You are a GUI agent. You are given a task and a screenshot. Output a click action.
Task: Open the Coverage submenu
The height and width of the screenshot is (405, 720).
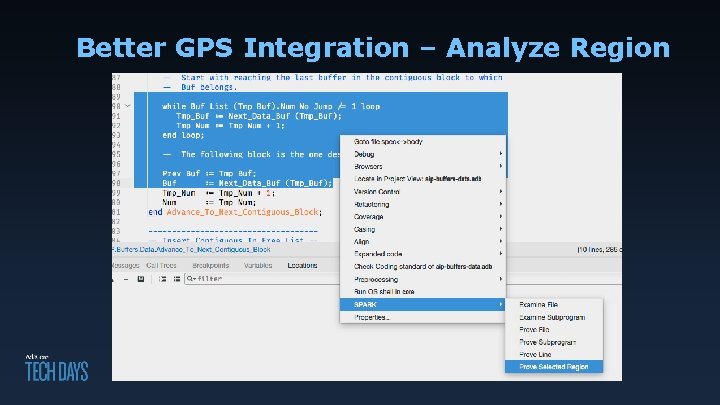tap(423, 217)
